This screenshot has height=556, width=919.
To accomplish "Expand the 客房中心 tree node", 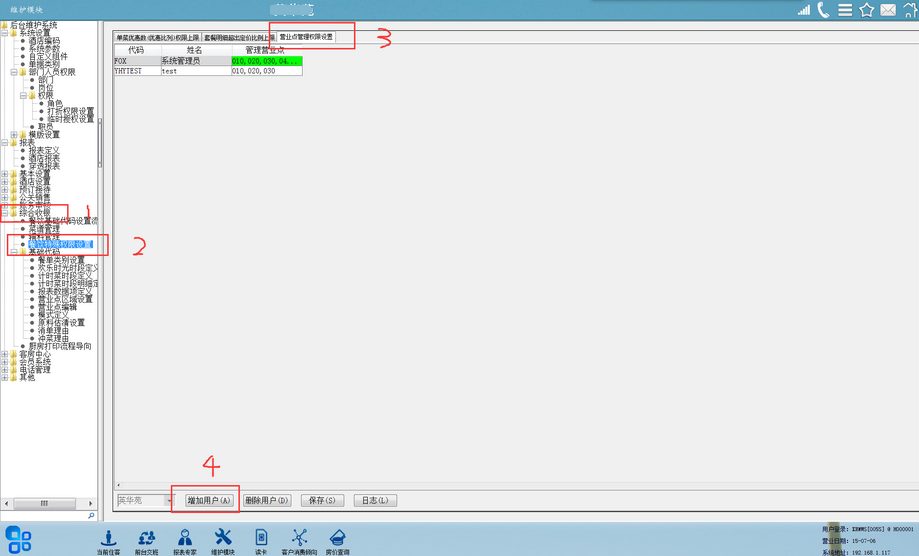I will pos(5,354).
